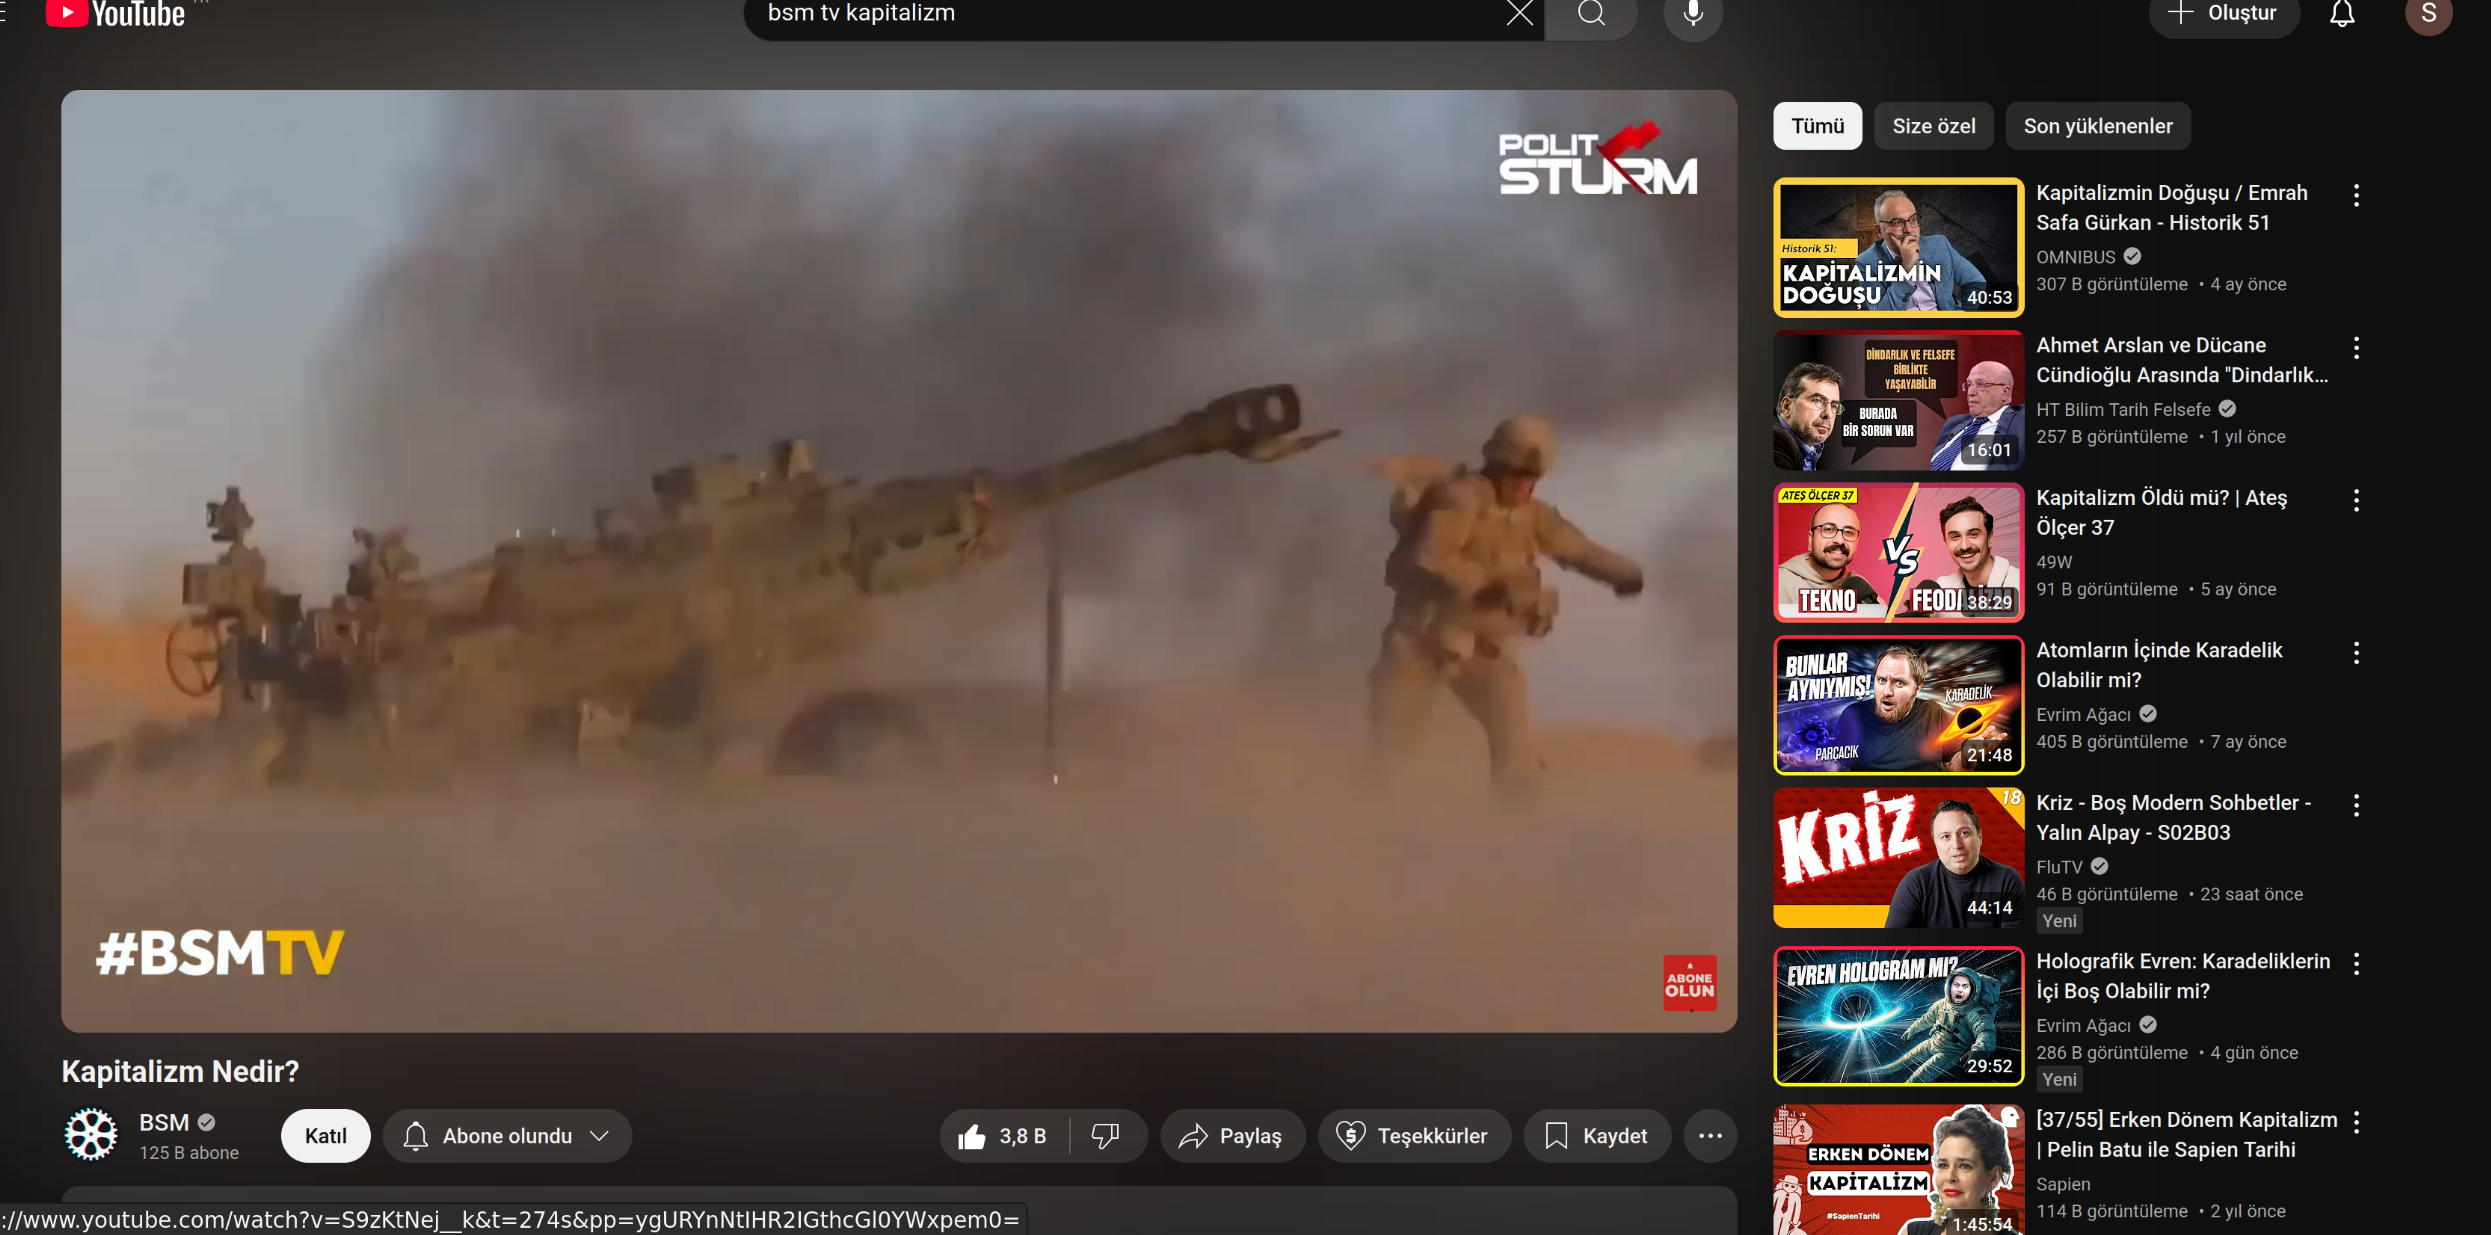Open the notifications bell

[2342, 14]
